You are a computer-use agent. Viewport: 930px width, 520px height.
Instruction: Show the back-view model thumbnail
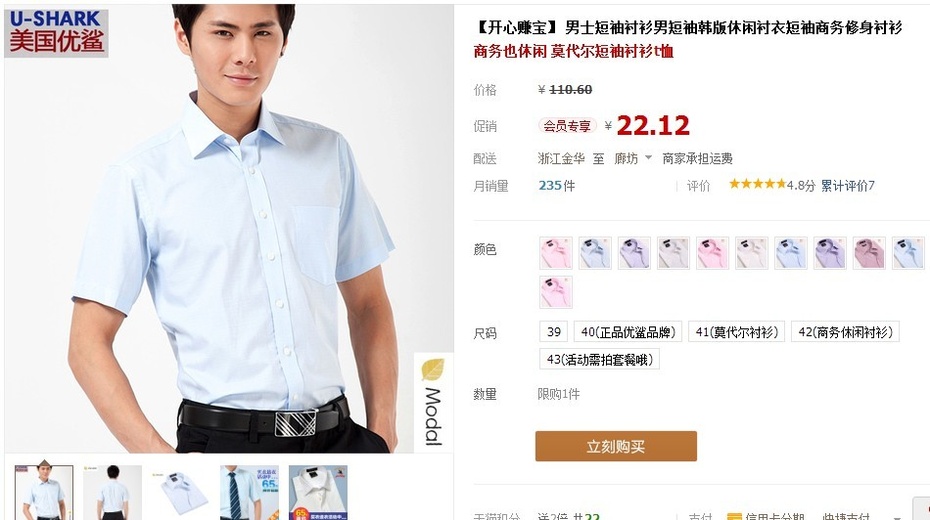click(x=112, y=493)
